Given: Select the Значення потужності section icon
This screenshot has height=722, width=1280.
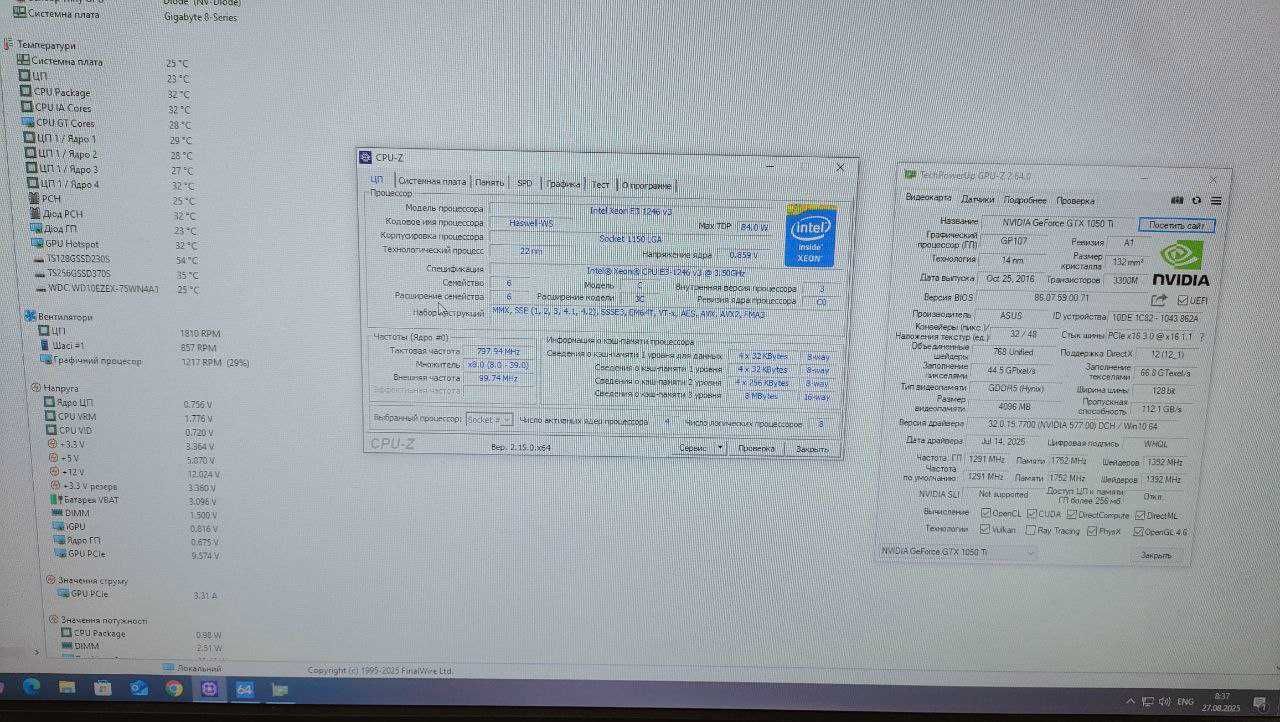Looking at the screenshot, I should pyautogui.click(x=52, y=620).
